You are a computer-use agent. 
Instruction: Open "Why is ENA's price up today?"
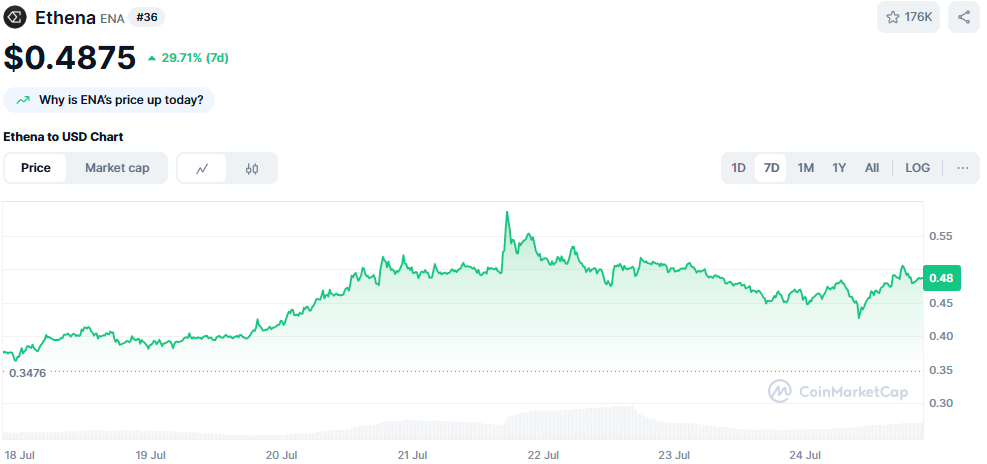[121, 100]
